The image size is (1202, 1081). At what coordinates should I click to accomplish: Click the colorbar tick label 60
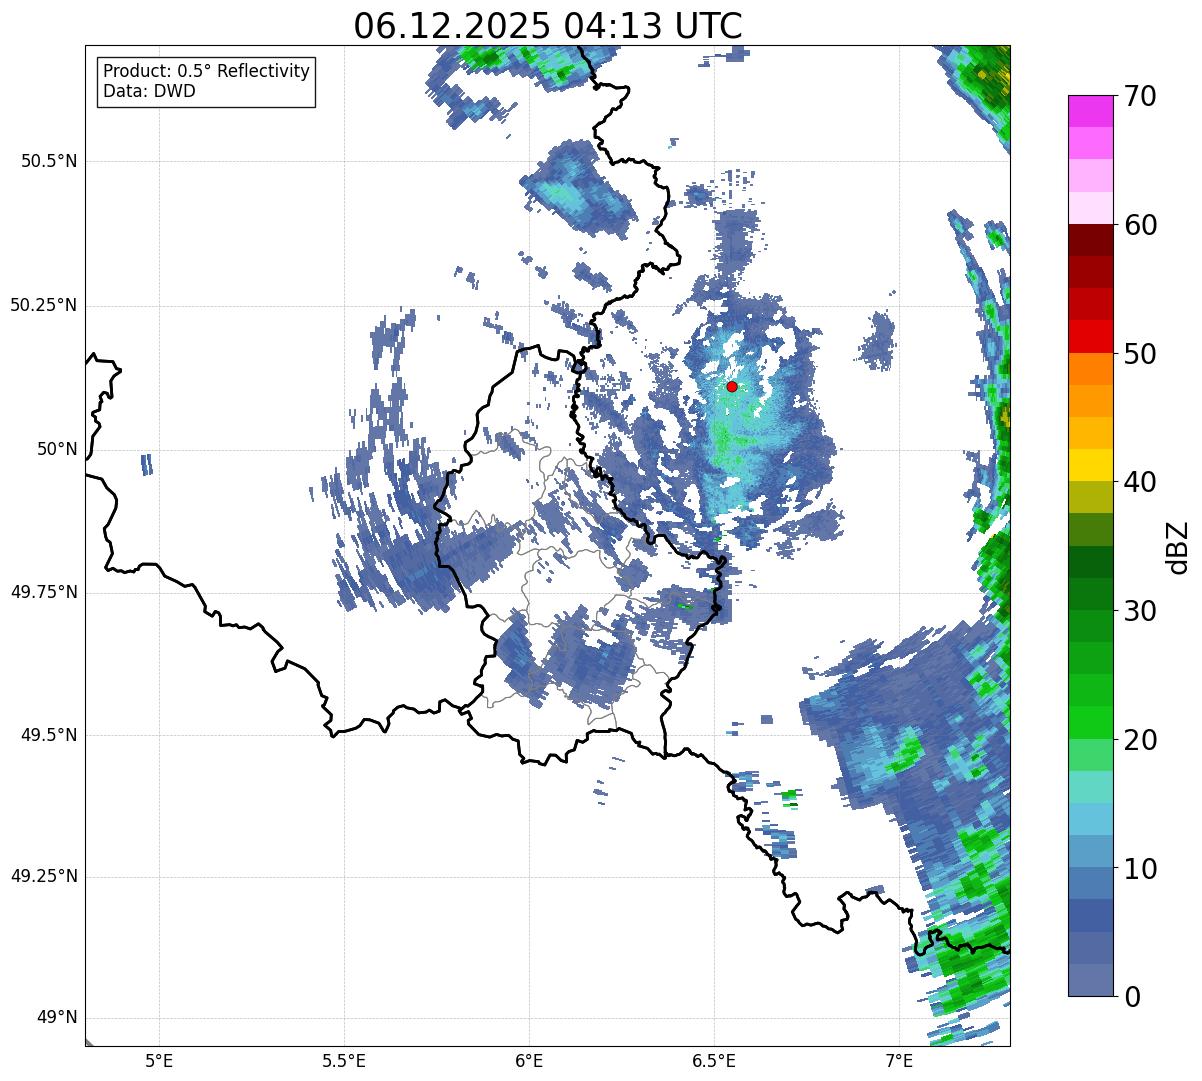(1140, 225)
